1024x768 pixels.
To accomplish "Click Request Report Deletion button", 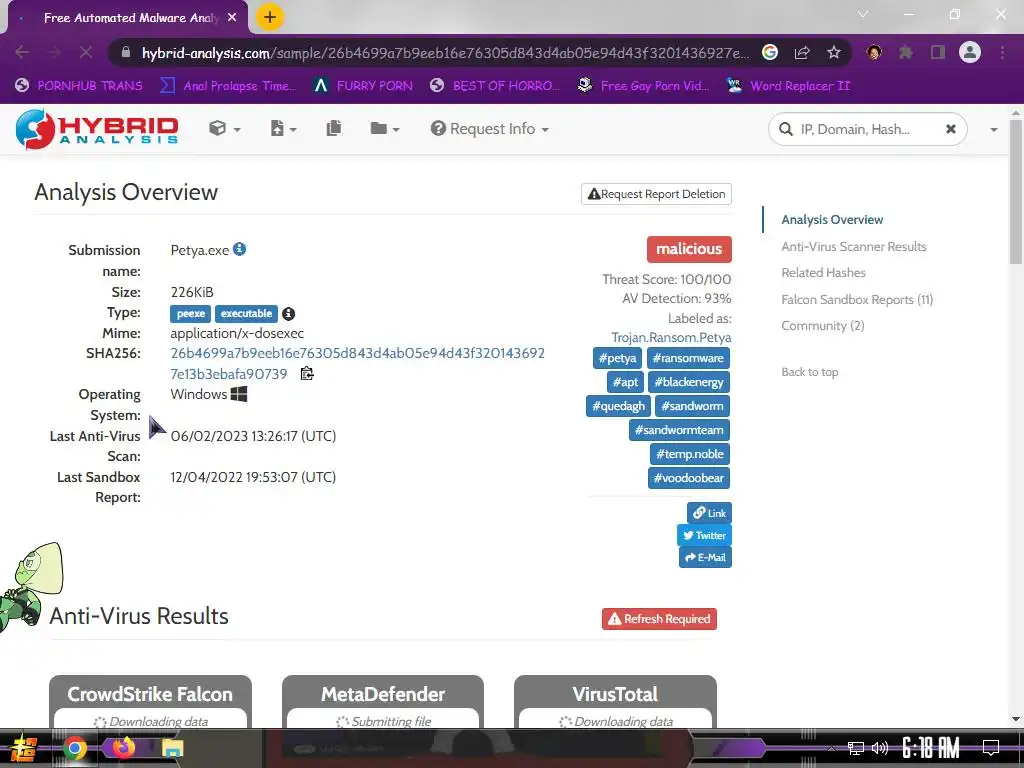I will click(656, 194).
